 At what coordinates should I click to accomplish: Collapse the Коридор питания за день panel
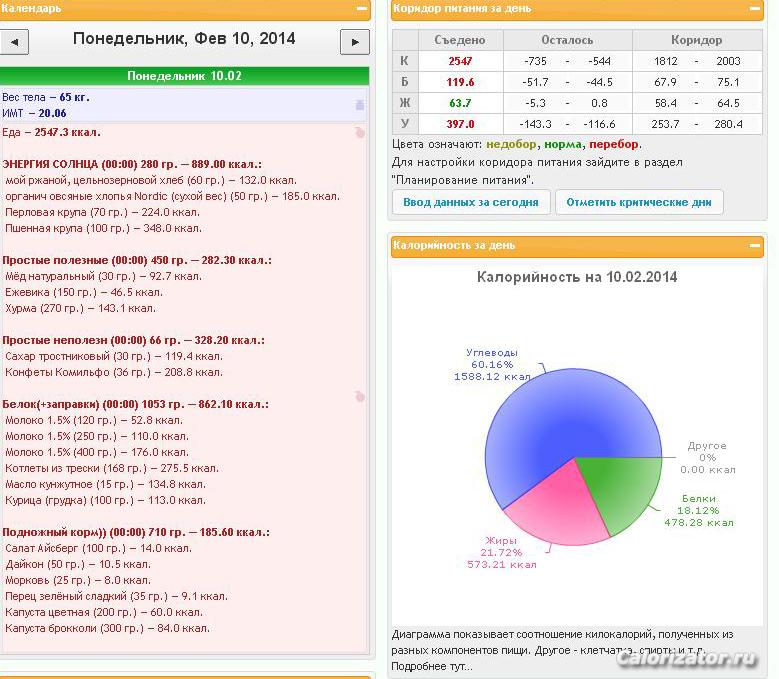pos(755,8)
